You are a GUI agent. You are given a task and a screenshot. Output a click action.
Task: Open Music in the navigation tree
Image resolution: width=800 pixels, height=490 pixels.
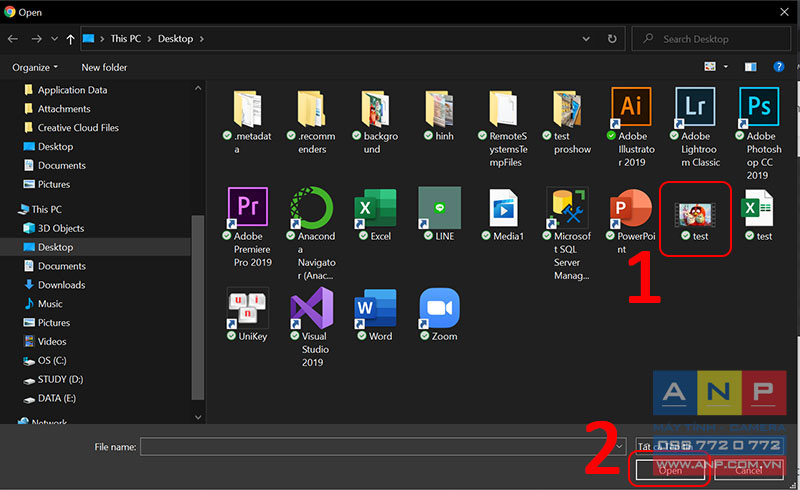(43, 304)
